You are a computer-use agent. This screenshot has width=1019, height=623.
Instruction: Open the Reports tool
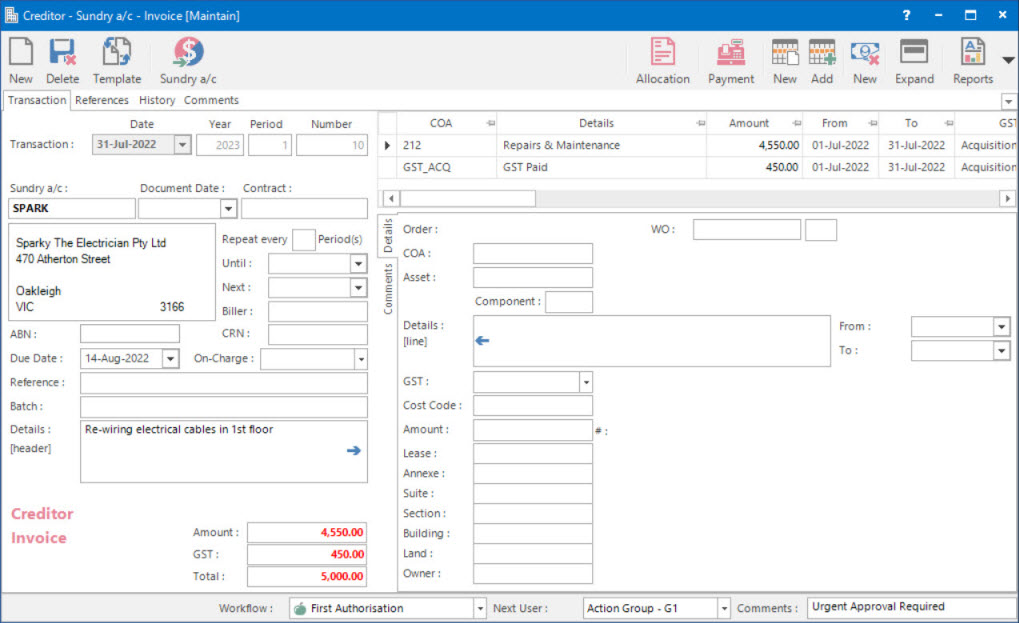click(971, 55)
